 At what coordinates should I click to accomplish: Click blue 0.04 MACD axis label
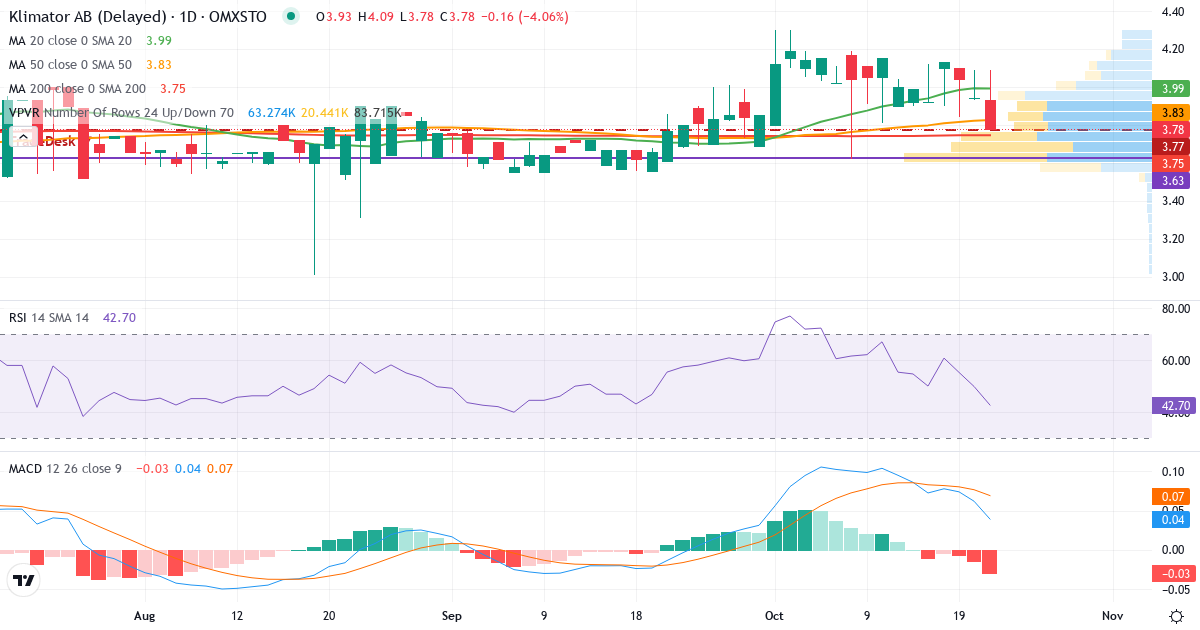pos(1170,519)
